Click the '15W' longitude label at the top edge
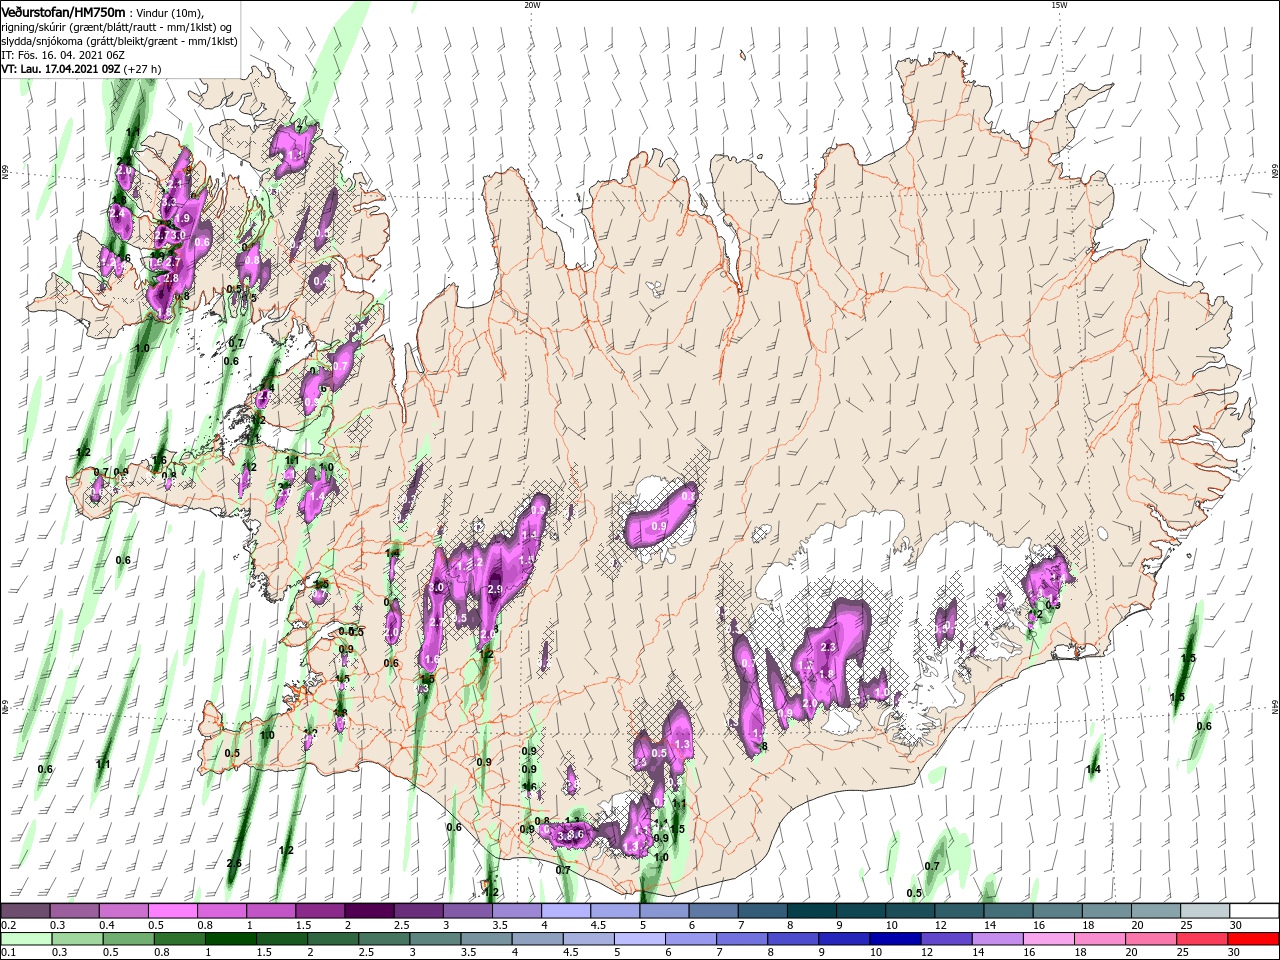 pyautogui.click(x=1058, y=5)
